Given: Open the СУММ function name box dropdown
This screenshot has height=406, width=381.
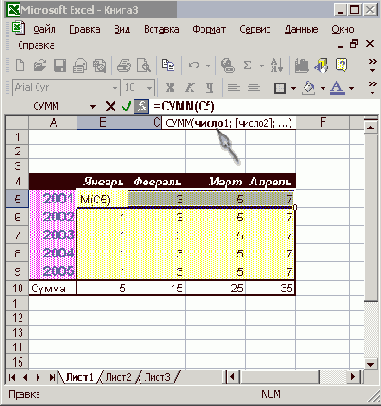Looking at the screenshot, I should click(x=93, y=107).
